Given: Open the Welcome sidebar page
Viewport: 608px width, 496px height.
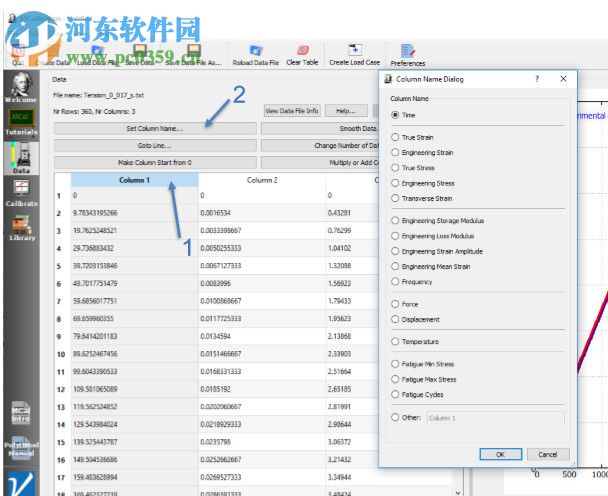Looking at the screenshot, I should [21, 88].
